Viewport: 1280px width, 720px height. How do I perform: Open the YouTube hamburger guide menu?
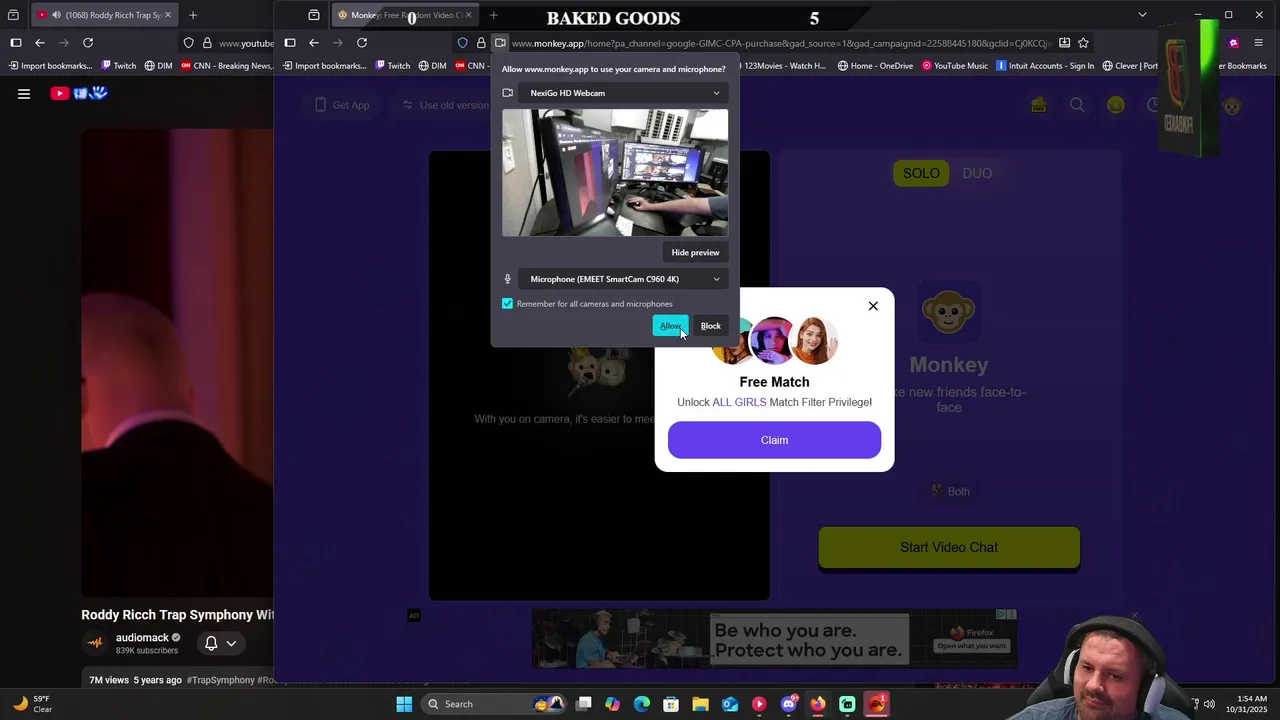pos(24,94)
